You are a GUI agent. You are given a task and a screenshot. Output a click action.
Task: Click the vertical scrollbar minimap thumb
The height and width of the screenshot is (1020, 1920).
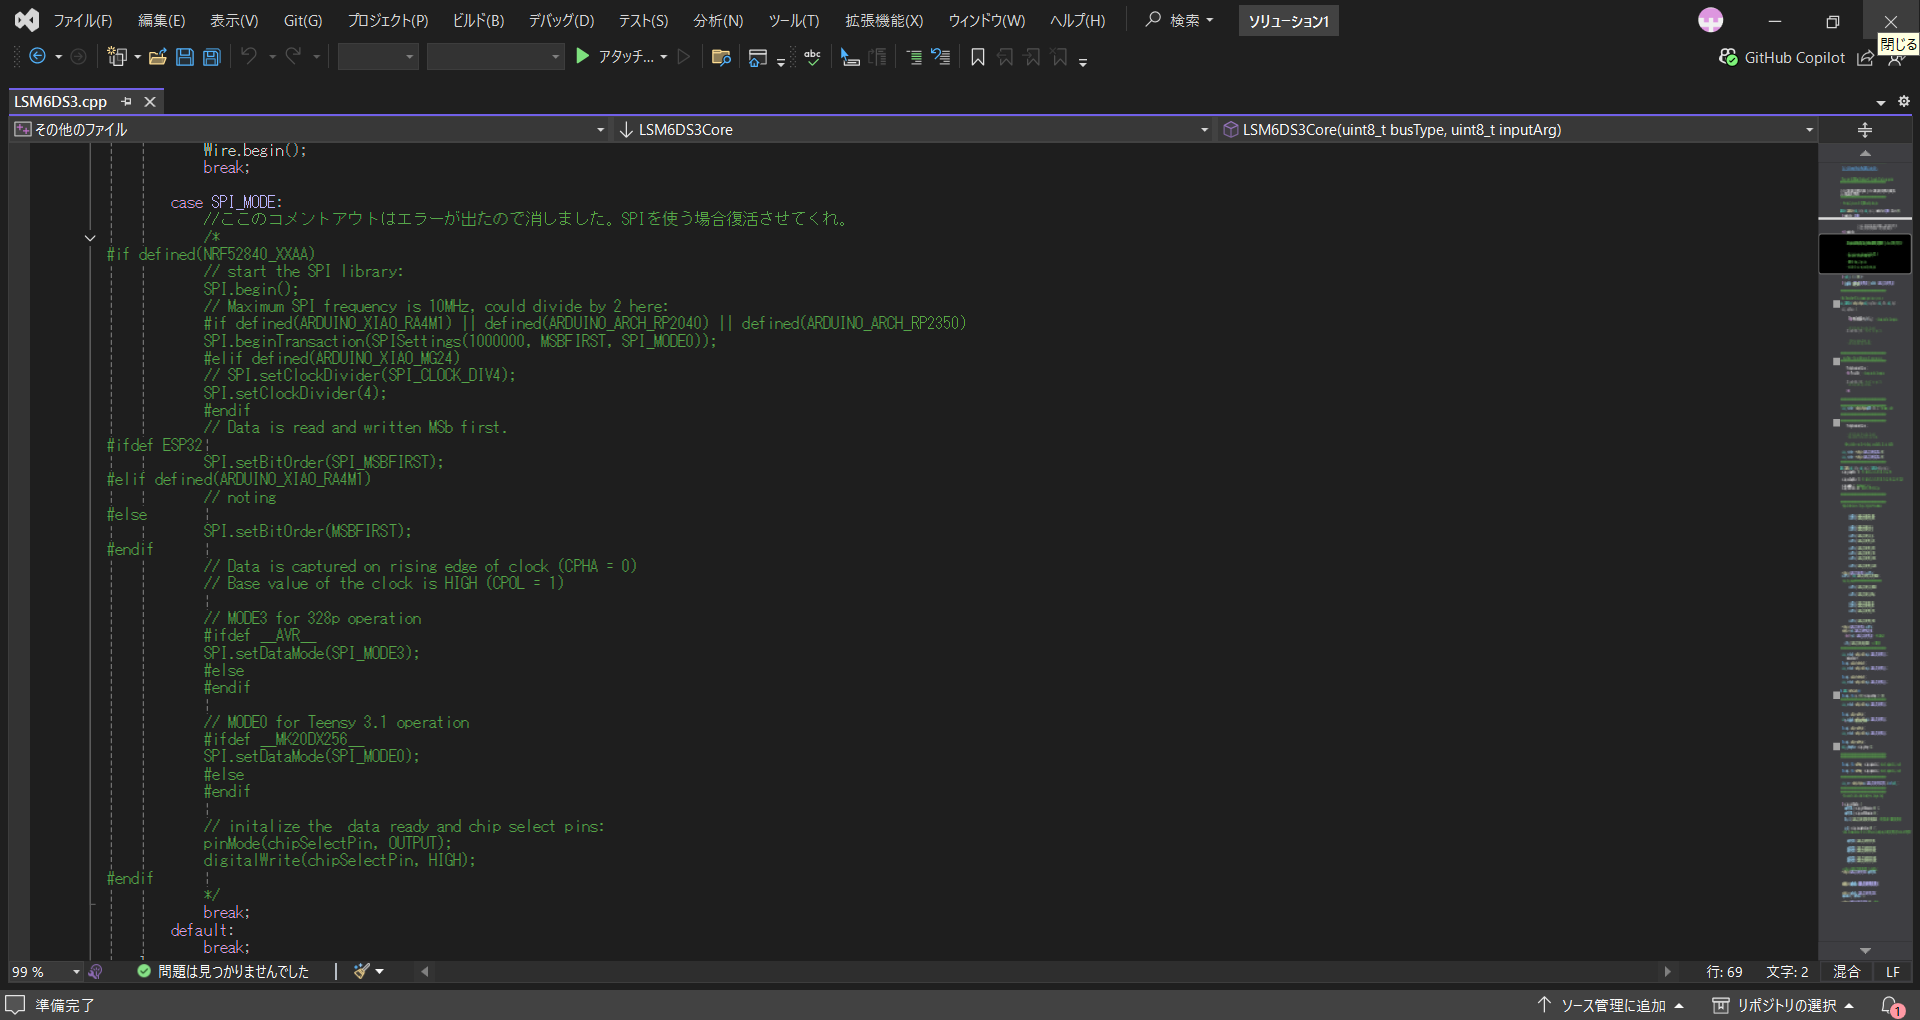tap(1865, 253)
